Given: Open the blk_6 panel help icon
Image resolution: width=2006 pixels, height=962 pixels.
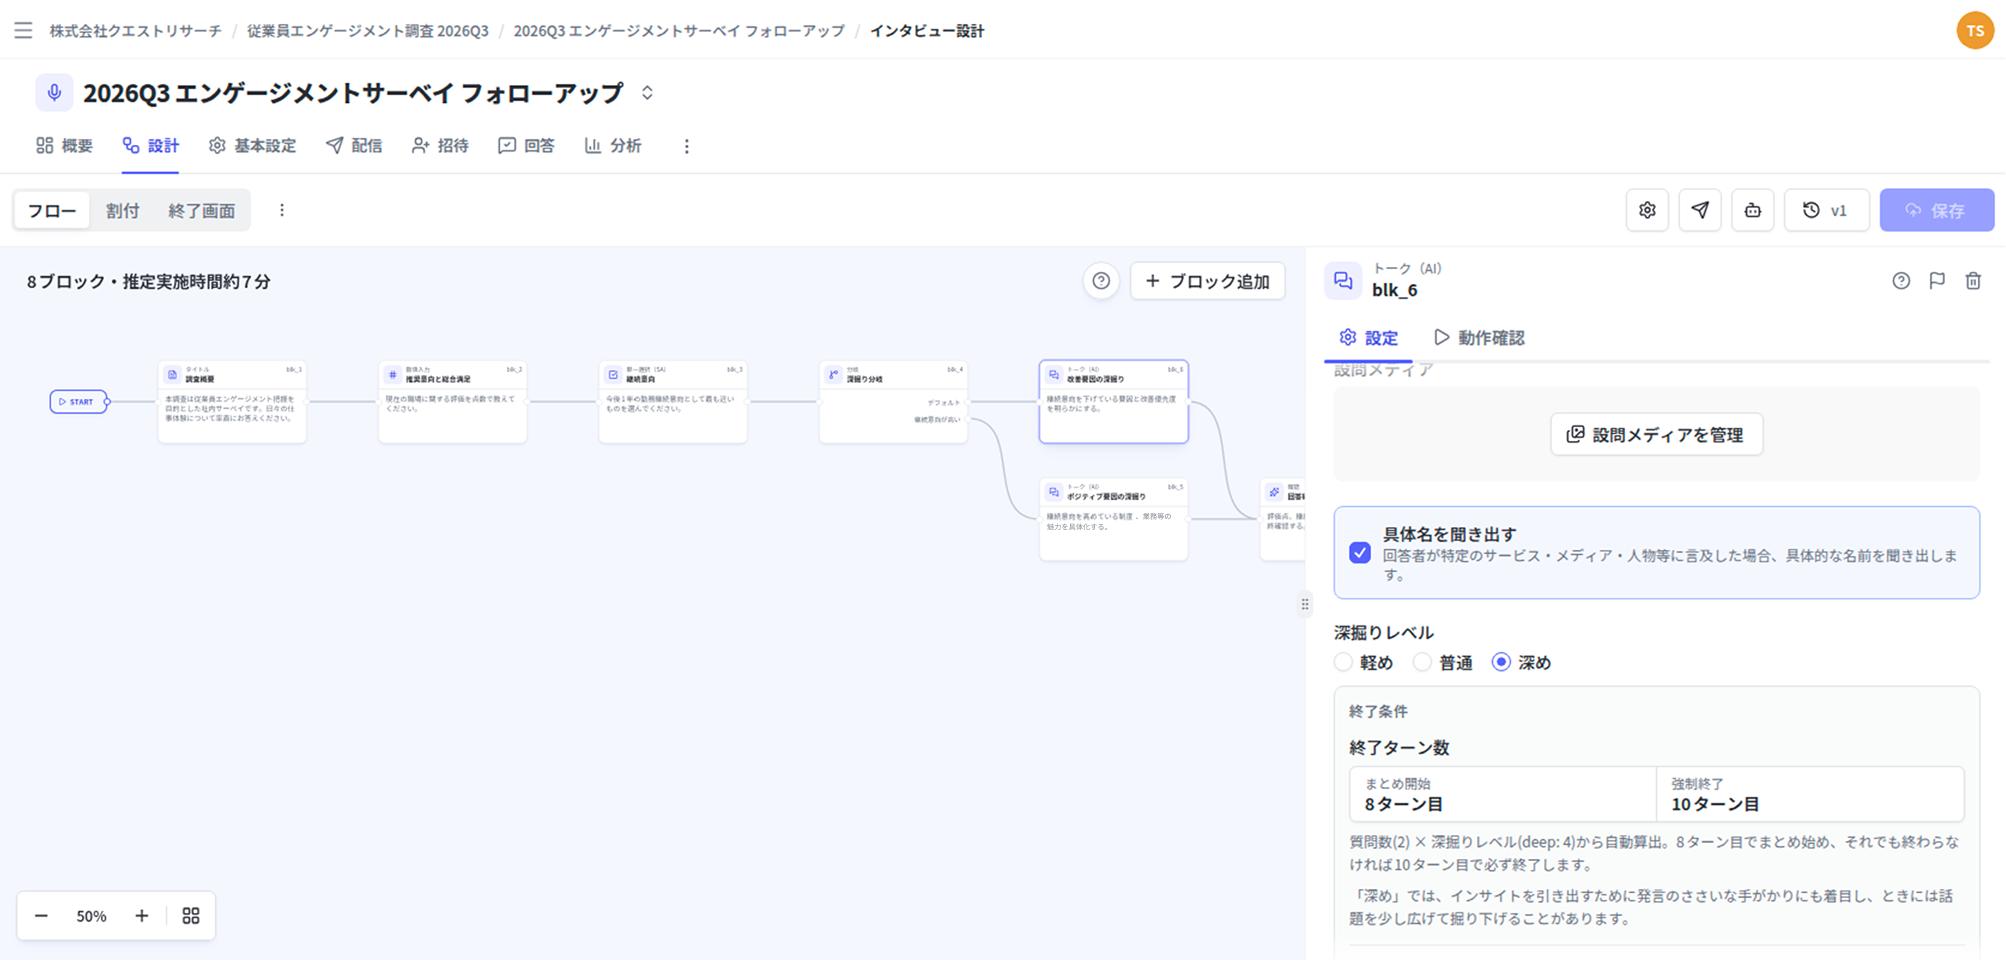Looking at the screenshot, I should tap(1901, 281).
